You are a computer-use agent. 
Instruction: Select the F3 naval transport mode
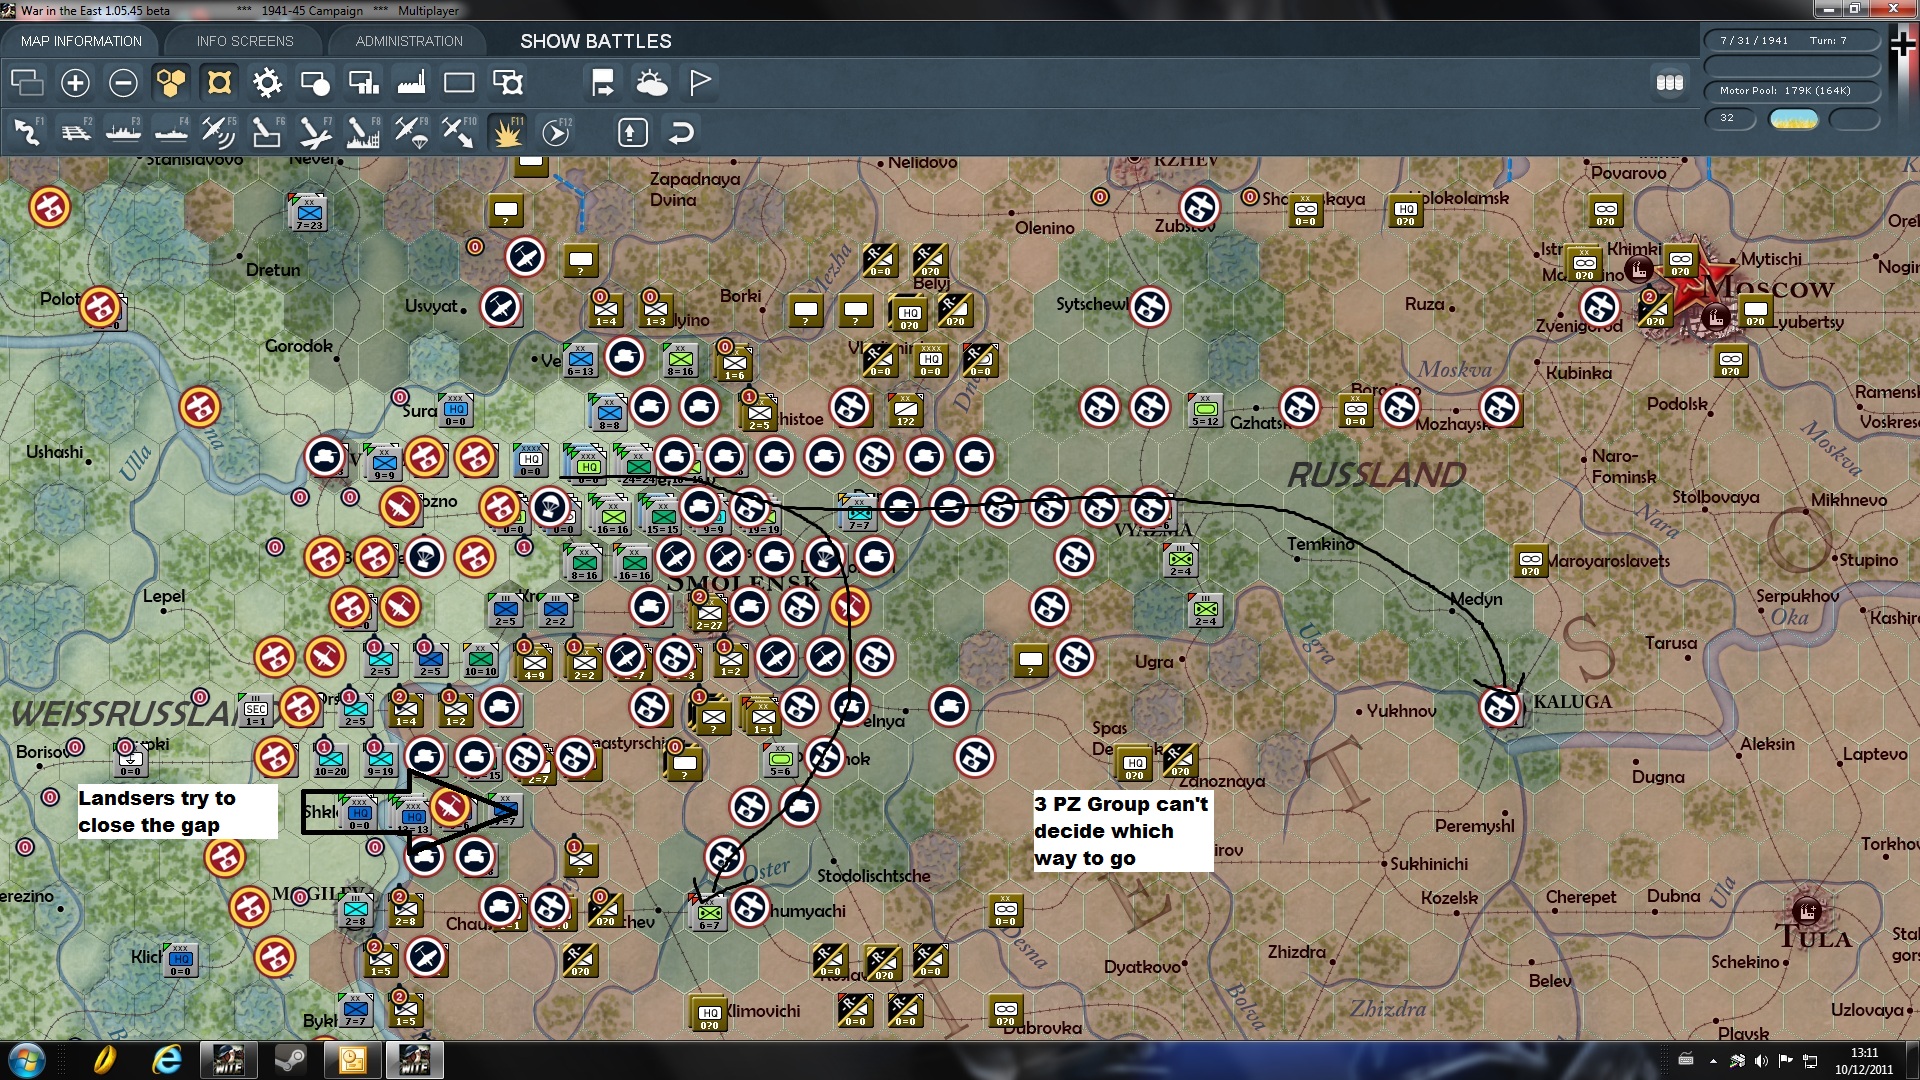(123, 132)
